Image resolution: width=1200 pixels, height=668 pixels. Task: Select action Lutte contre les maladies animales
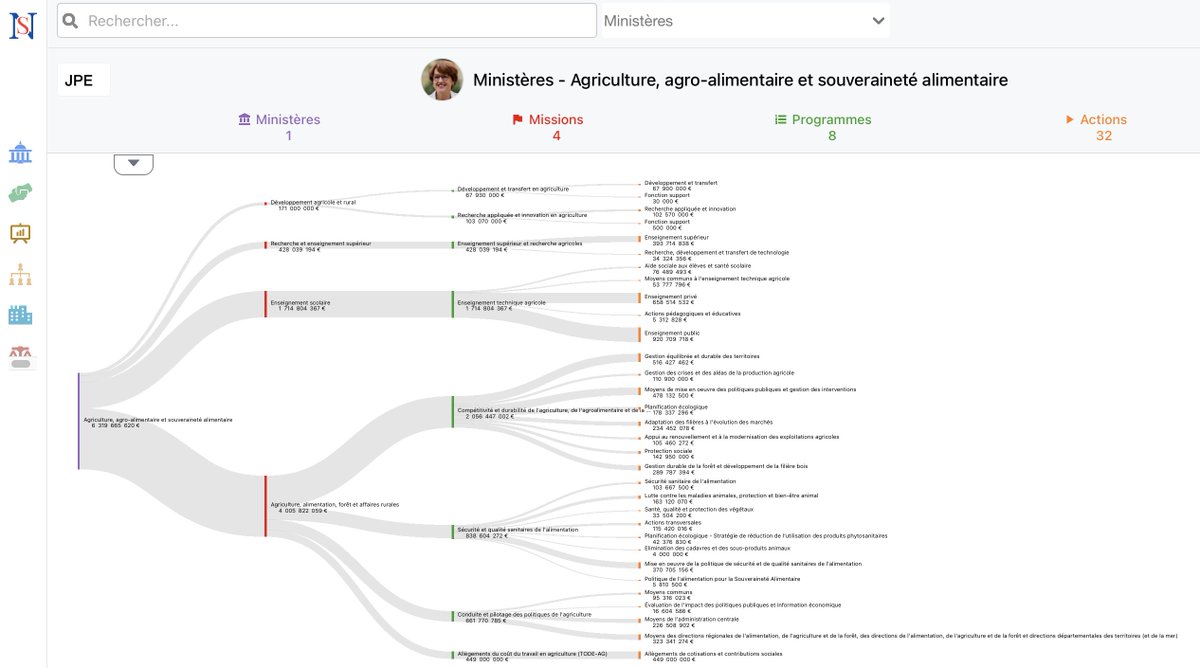[x=730, y=498]
